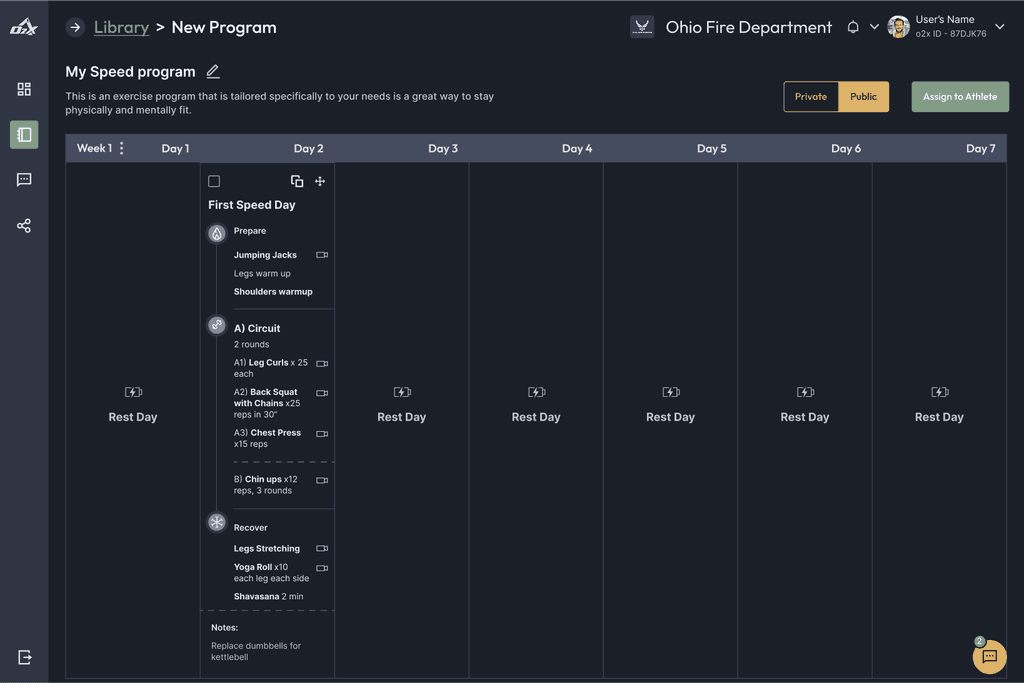
Task: Go back to Library breadcrumb link
Action: 121,27
